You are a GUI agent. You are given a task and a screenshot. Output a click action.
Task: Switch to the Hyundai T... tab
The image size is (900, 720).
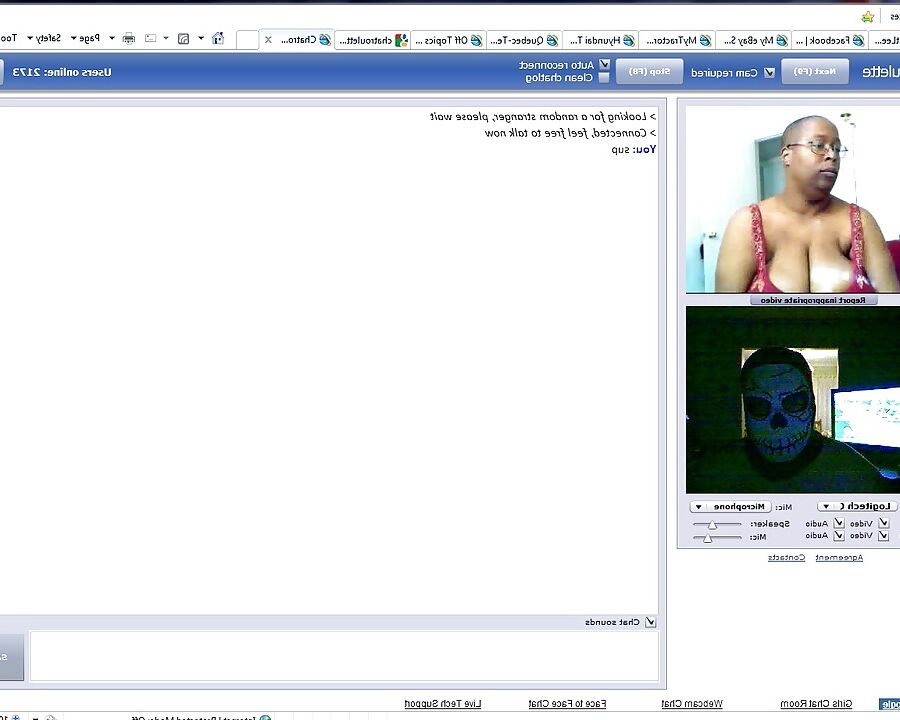601,40
